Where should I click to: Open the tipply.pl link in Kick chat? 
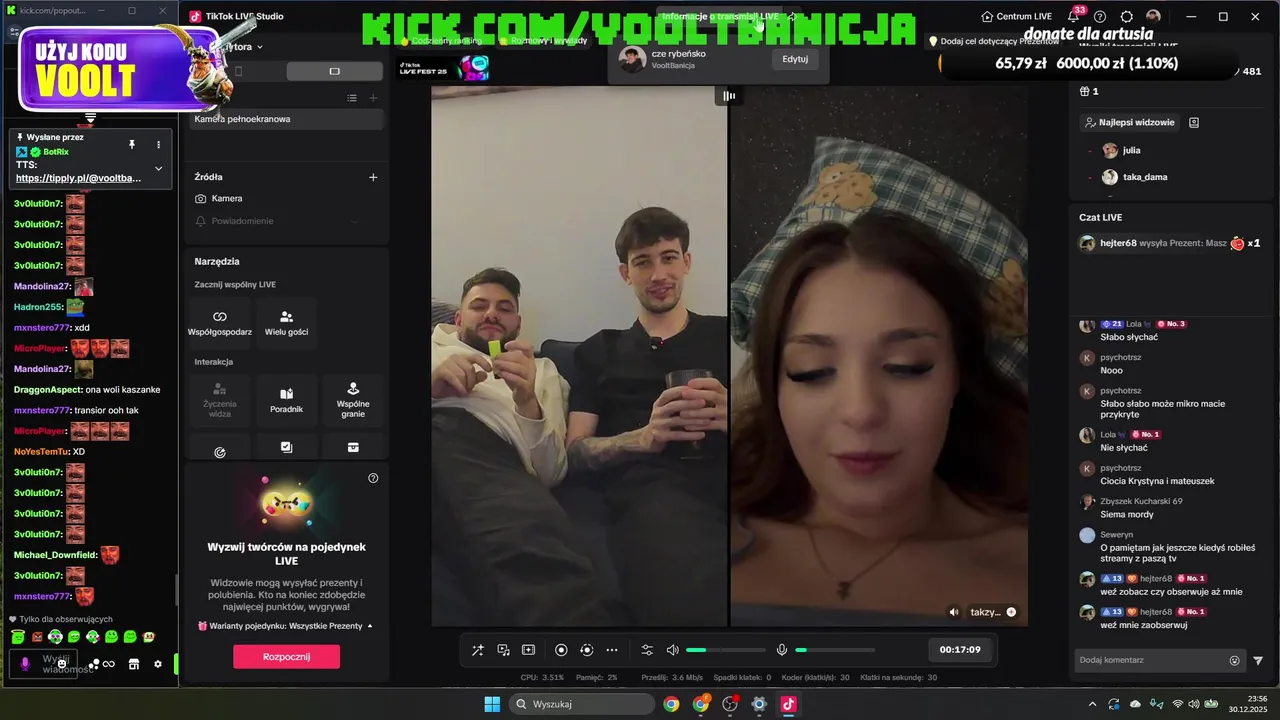pyautogui.click(x=79, y=178)
